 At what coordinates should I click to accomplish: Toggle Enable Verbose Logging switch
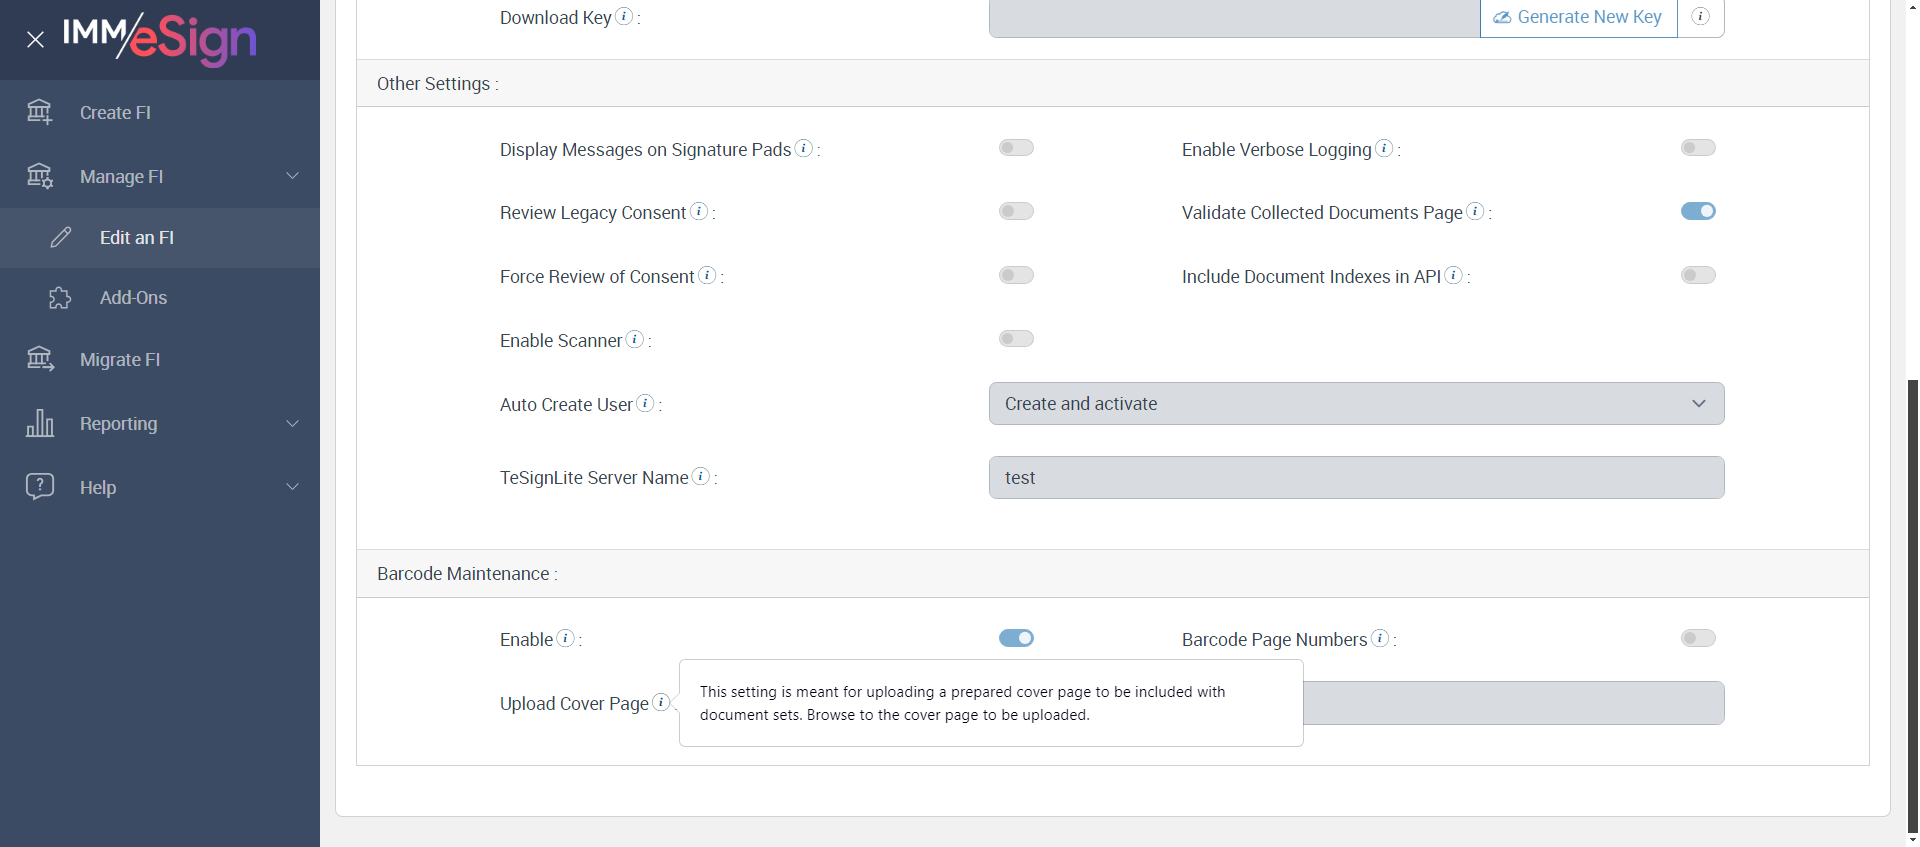tap(1698, 148)
